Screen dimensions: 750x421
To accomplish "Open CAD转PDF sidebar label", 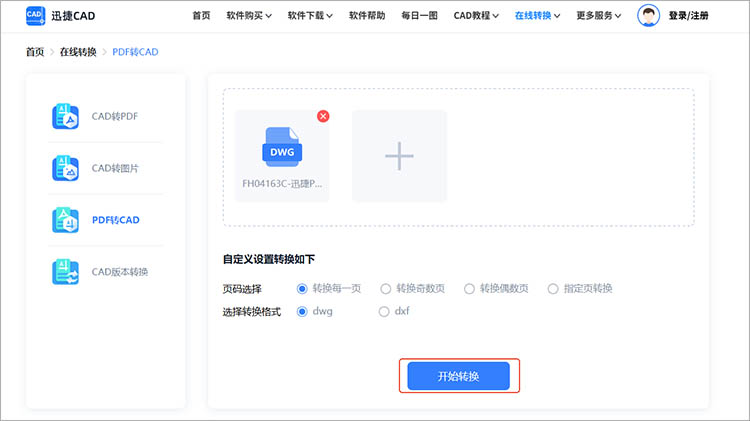I will 115,116.
